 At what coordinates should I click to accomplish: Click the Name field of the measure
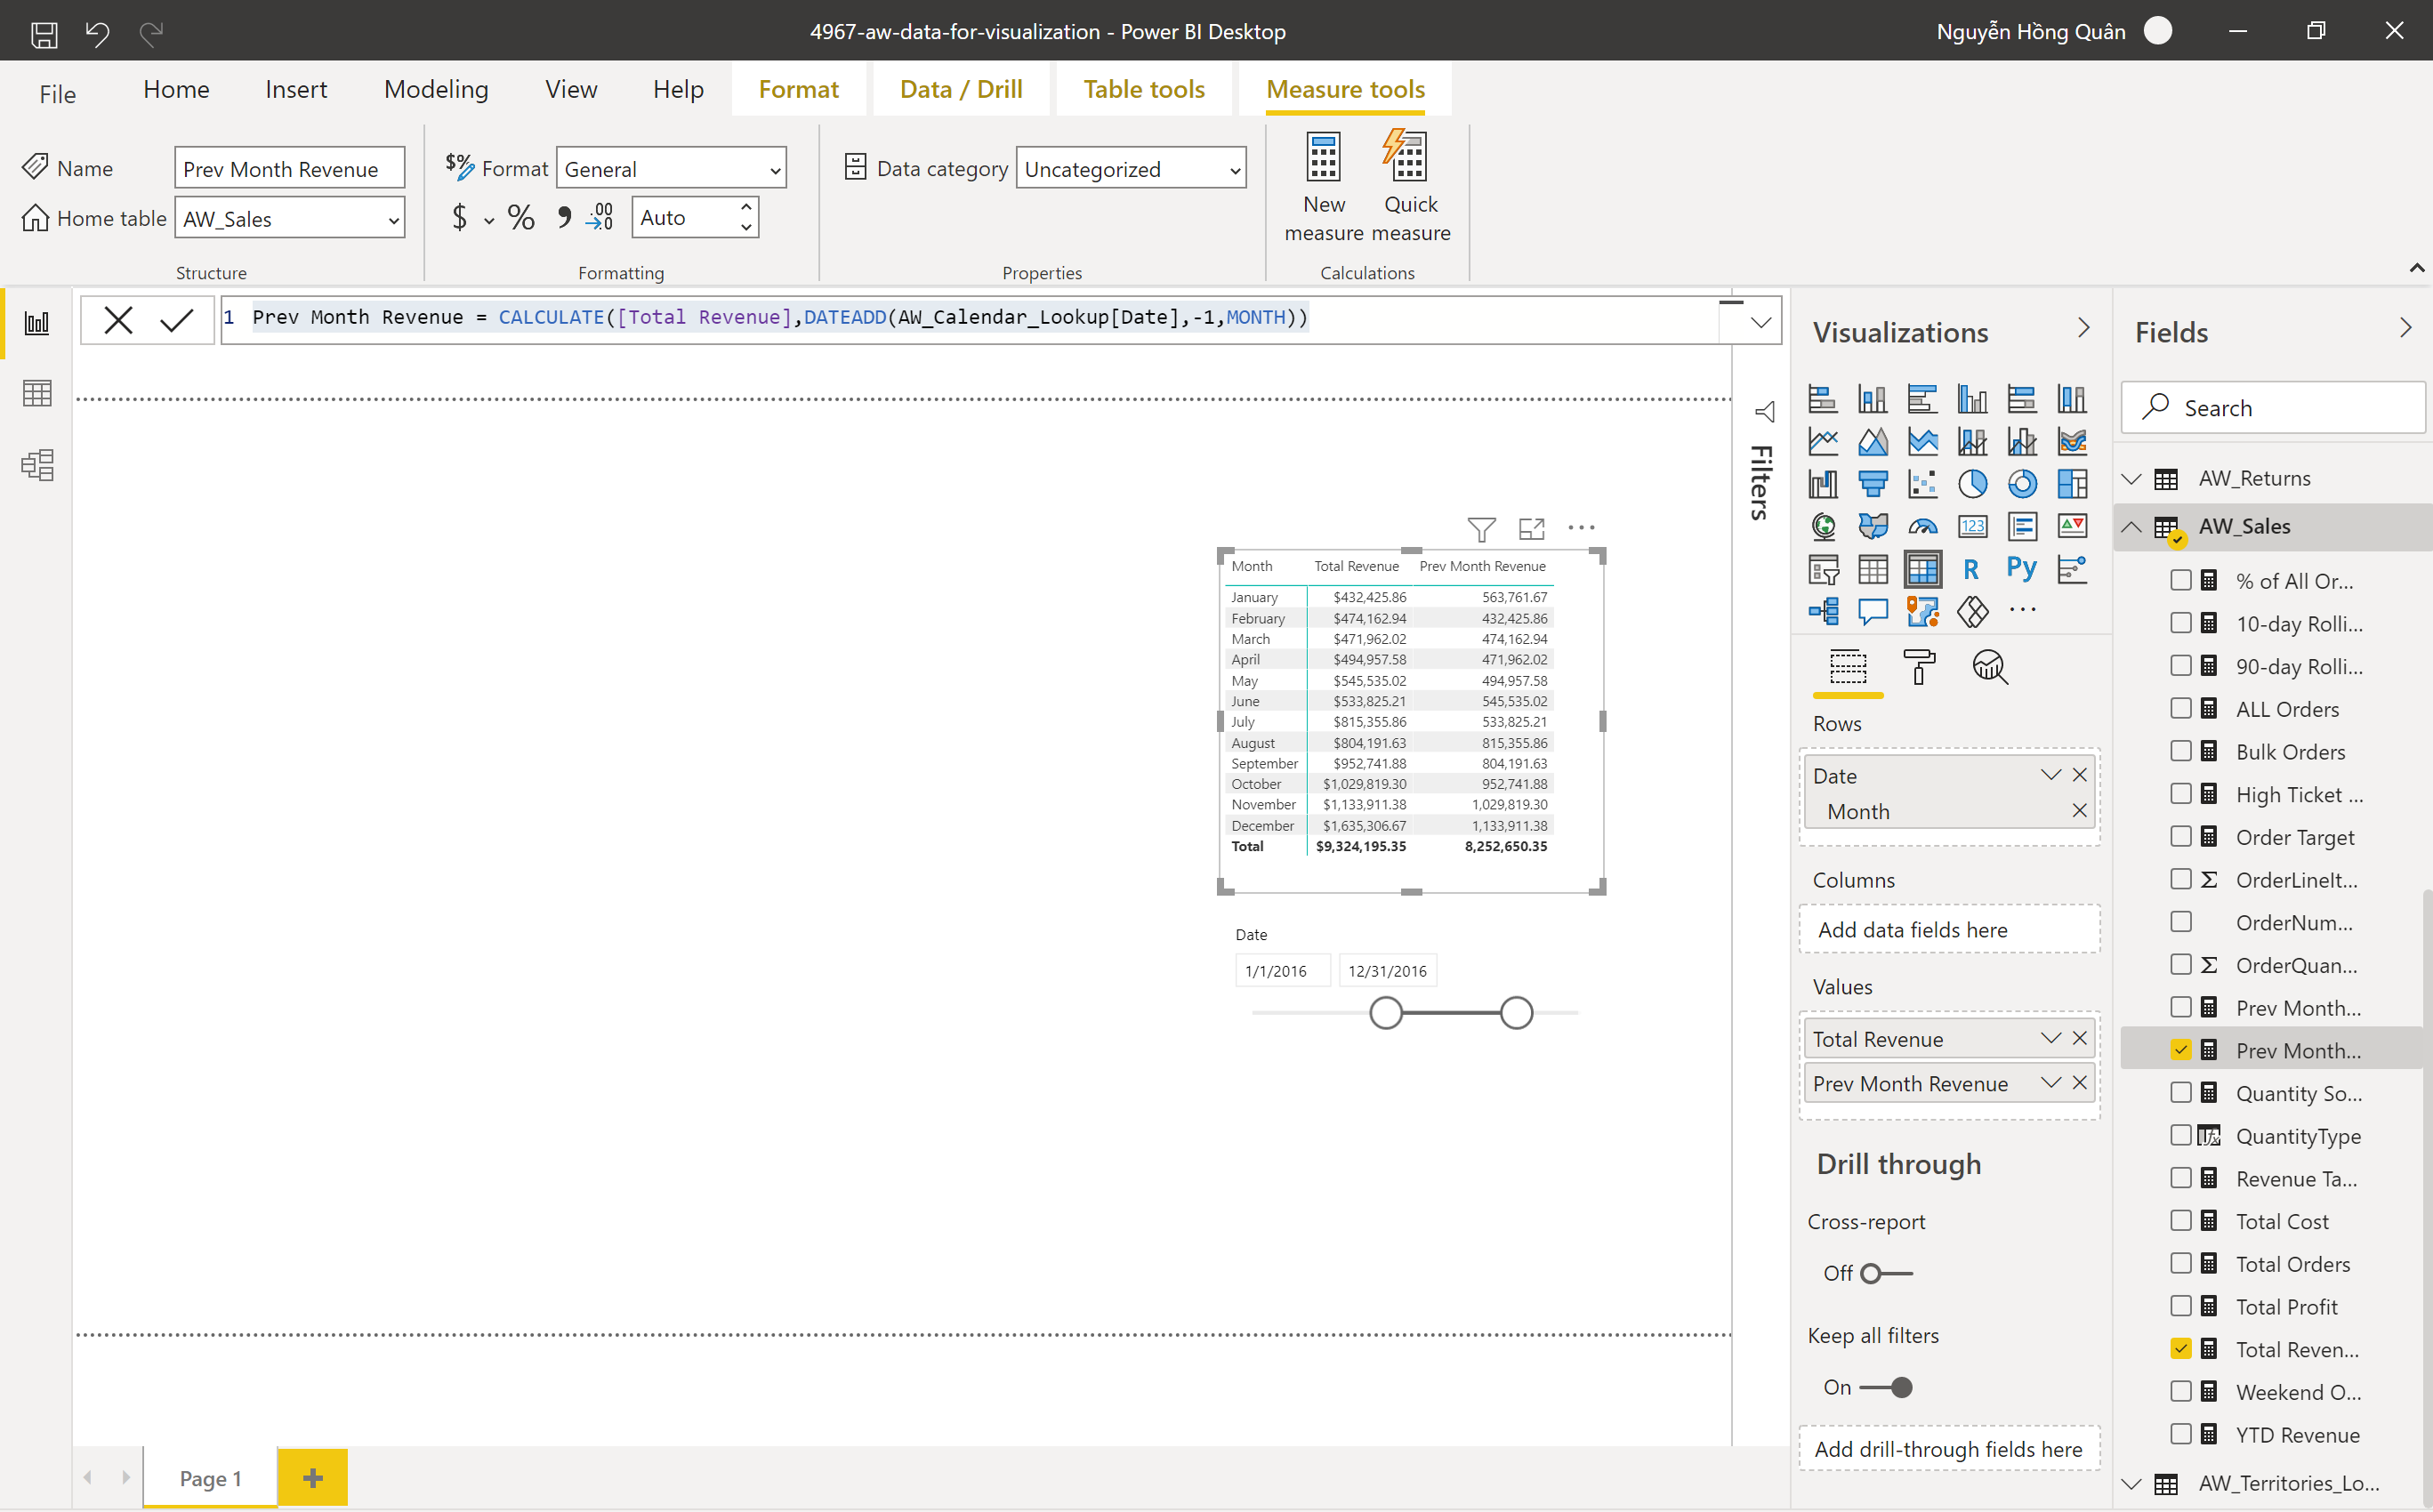tap(290, 168)
